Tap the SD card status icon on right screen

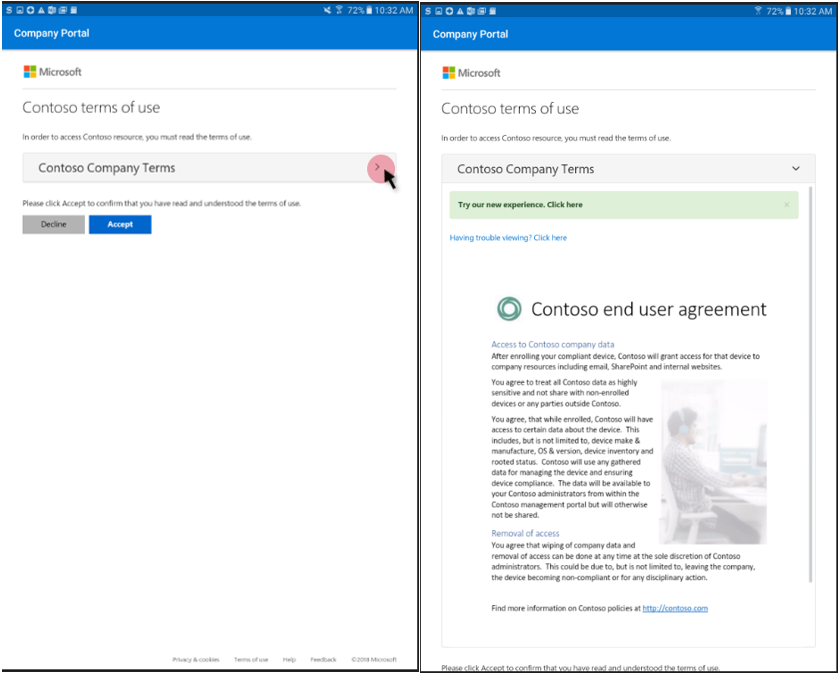(492, 11)
